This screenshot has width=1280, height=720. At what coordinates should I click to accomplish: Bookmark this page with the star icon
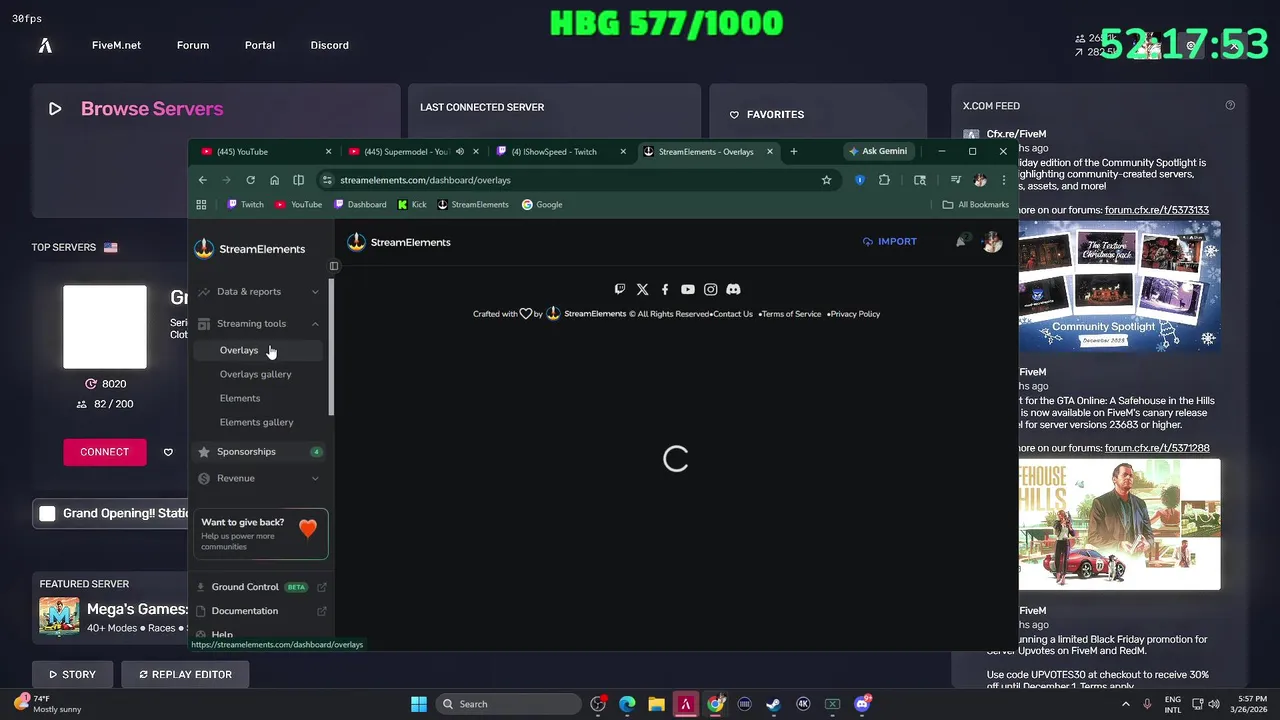(x=826, y=180)
